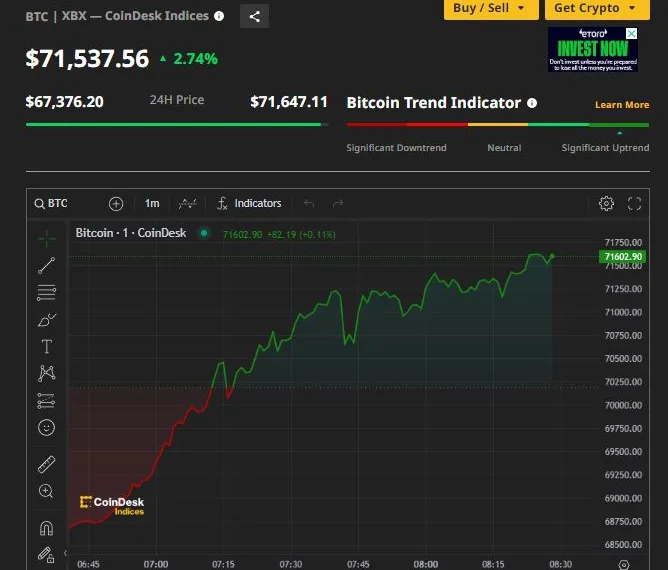Screen dimensions: 668x570
Task: Open the emoji icons tool
Action: (46, 427)
